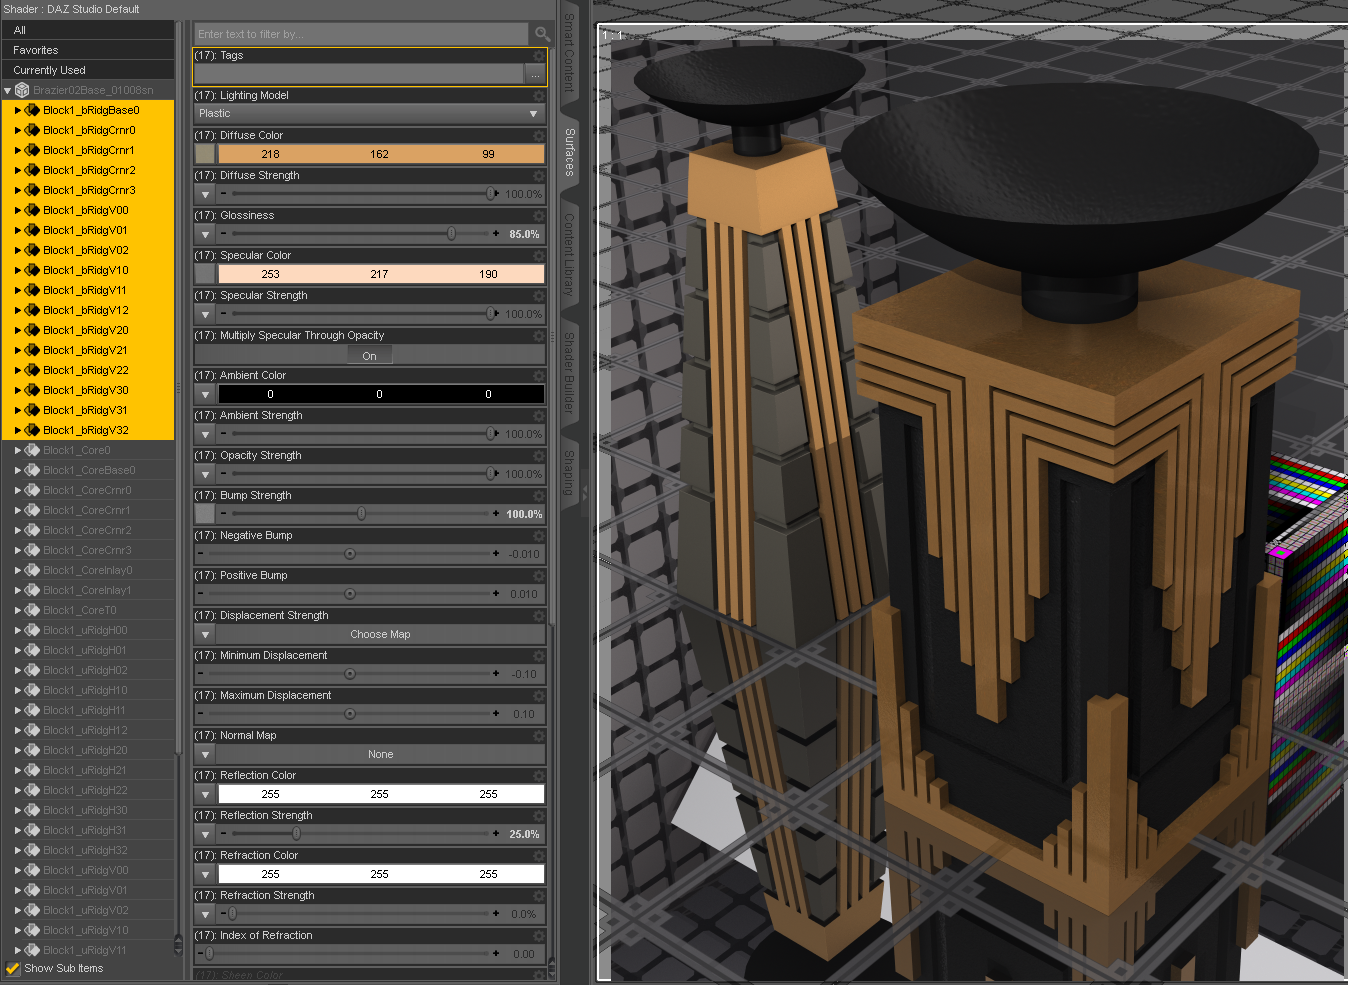Select the Block1_CoreInlay0 surface row
Screen dimensions: 1348x985
[x=88, y=570]
